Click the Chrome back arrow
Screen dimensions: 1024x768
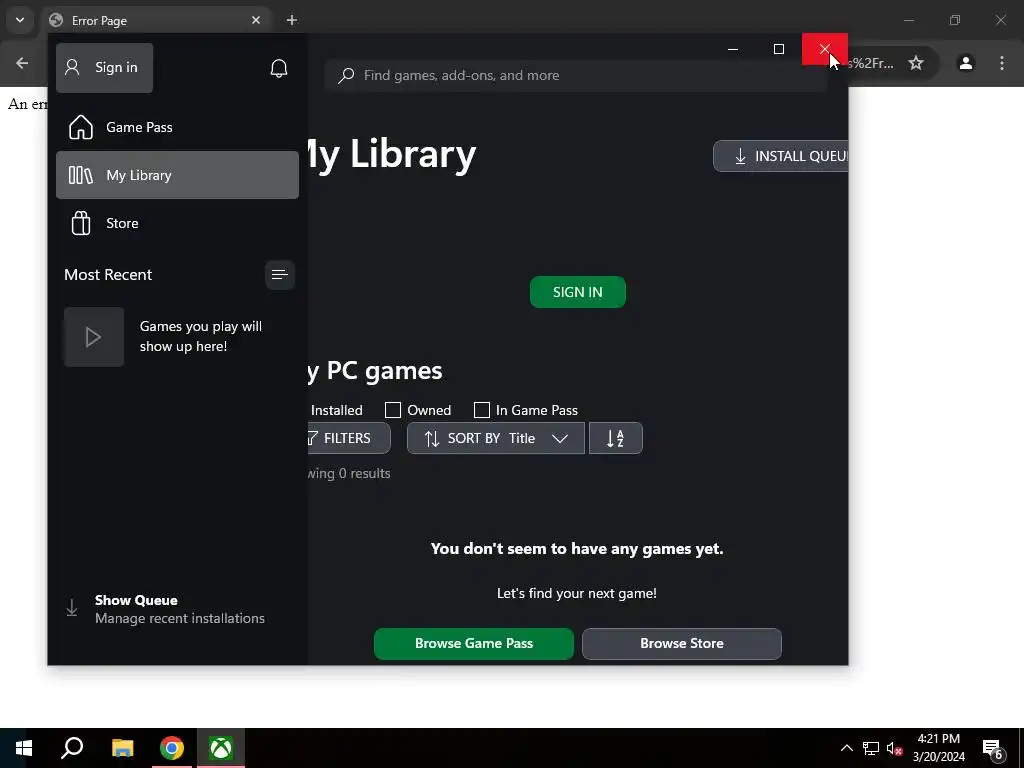[22, 63]
